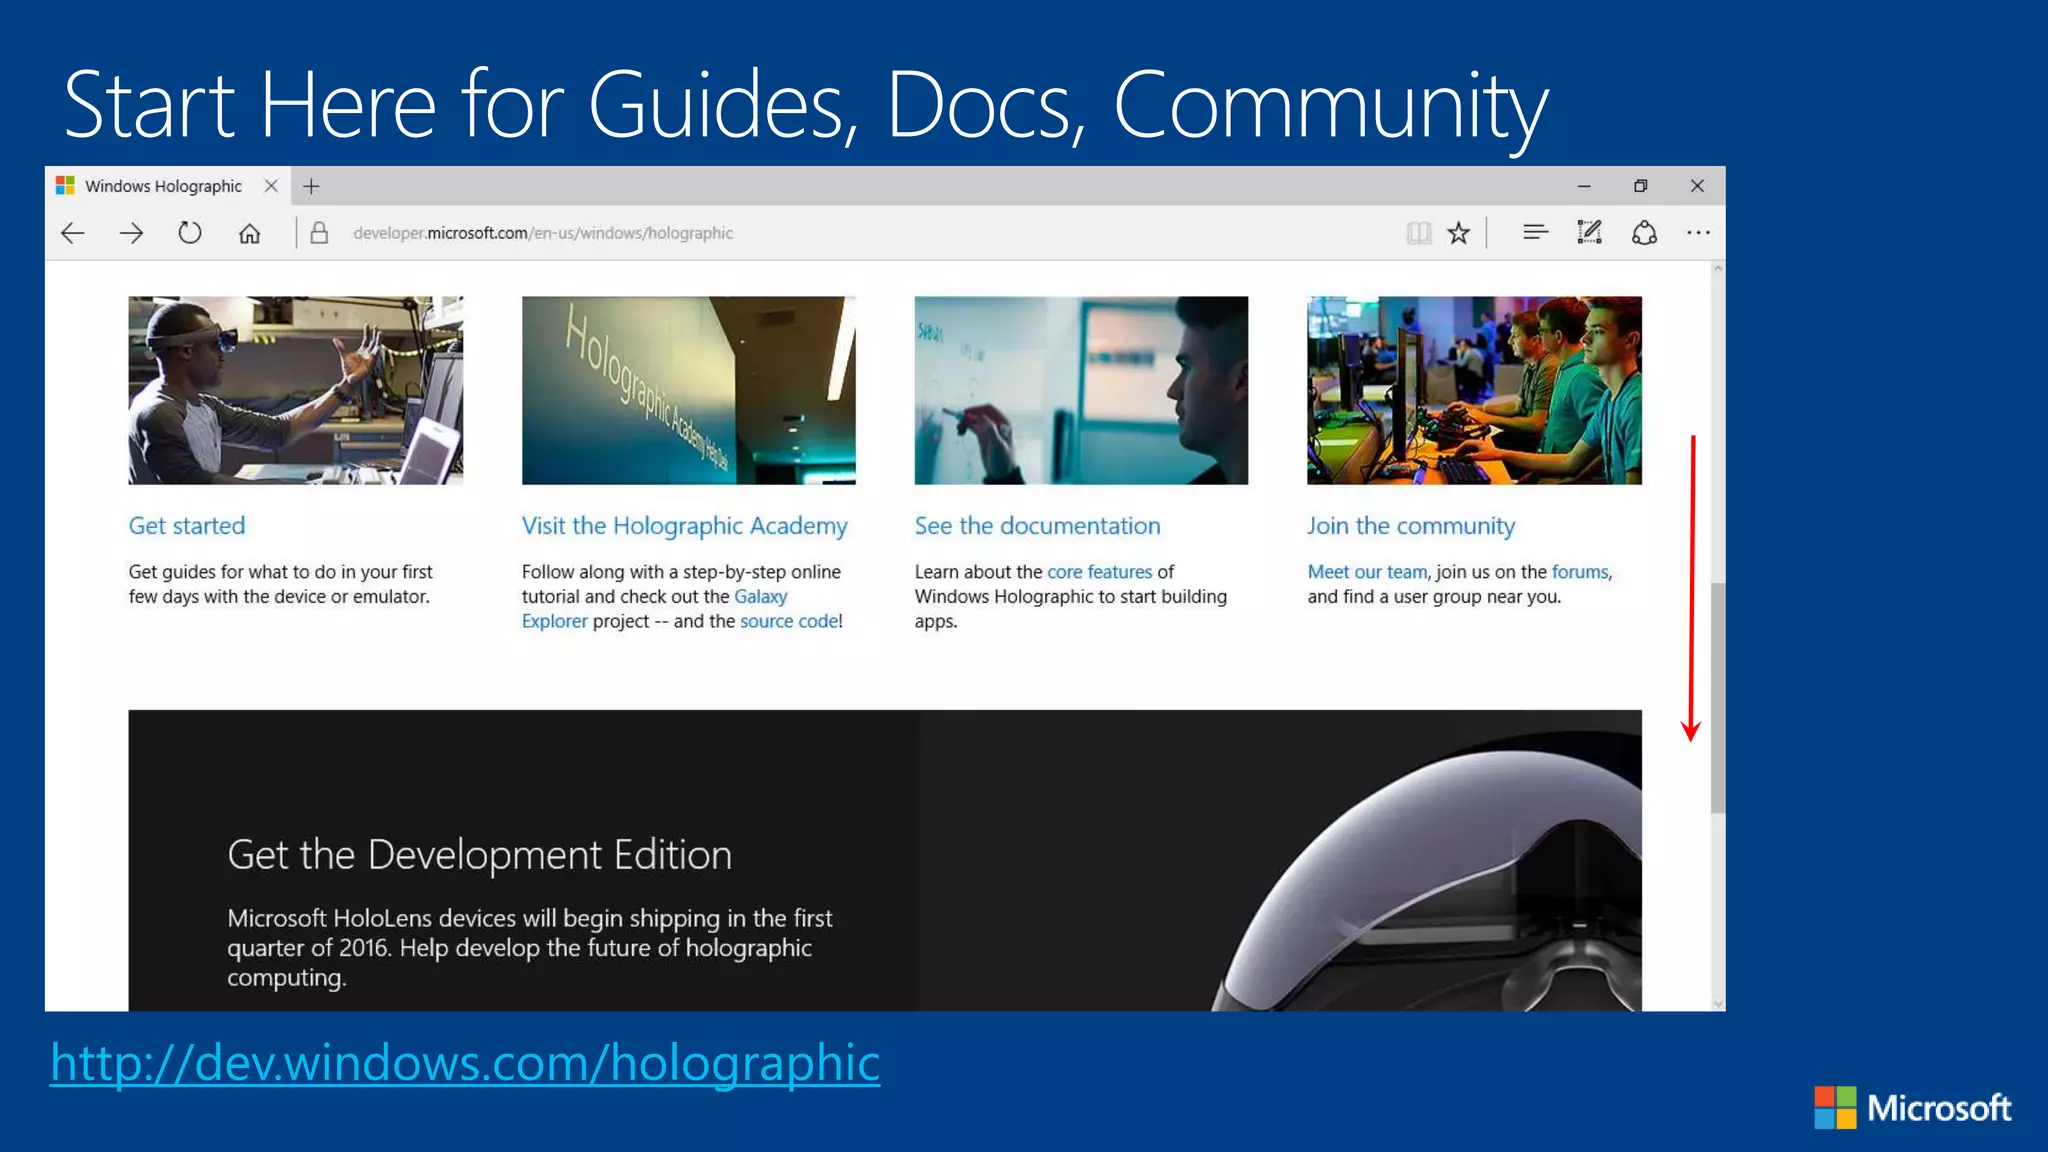Reload the page with the refresh icon
2048x1152 pixels.
pos(190,233)
